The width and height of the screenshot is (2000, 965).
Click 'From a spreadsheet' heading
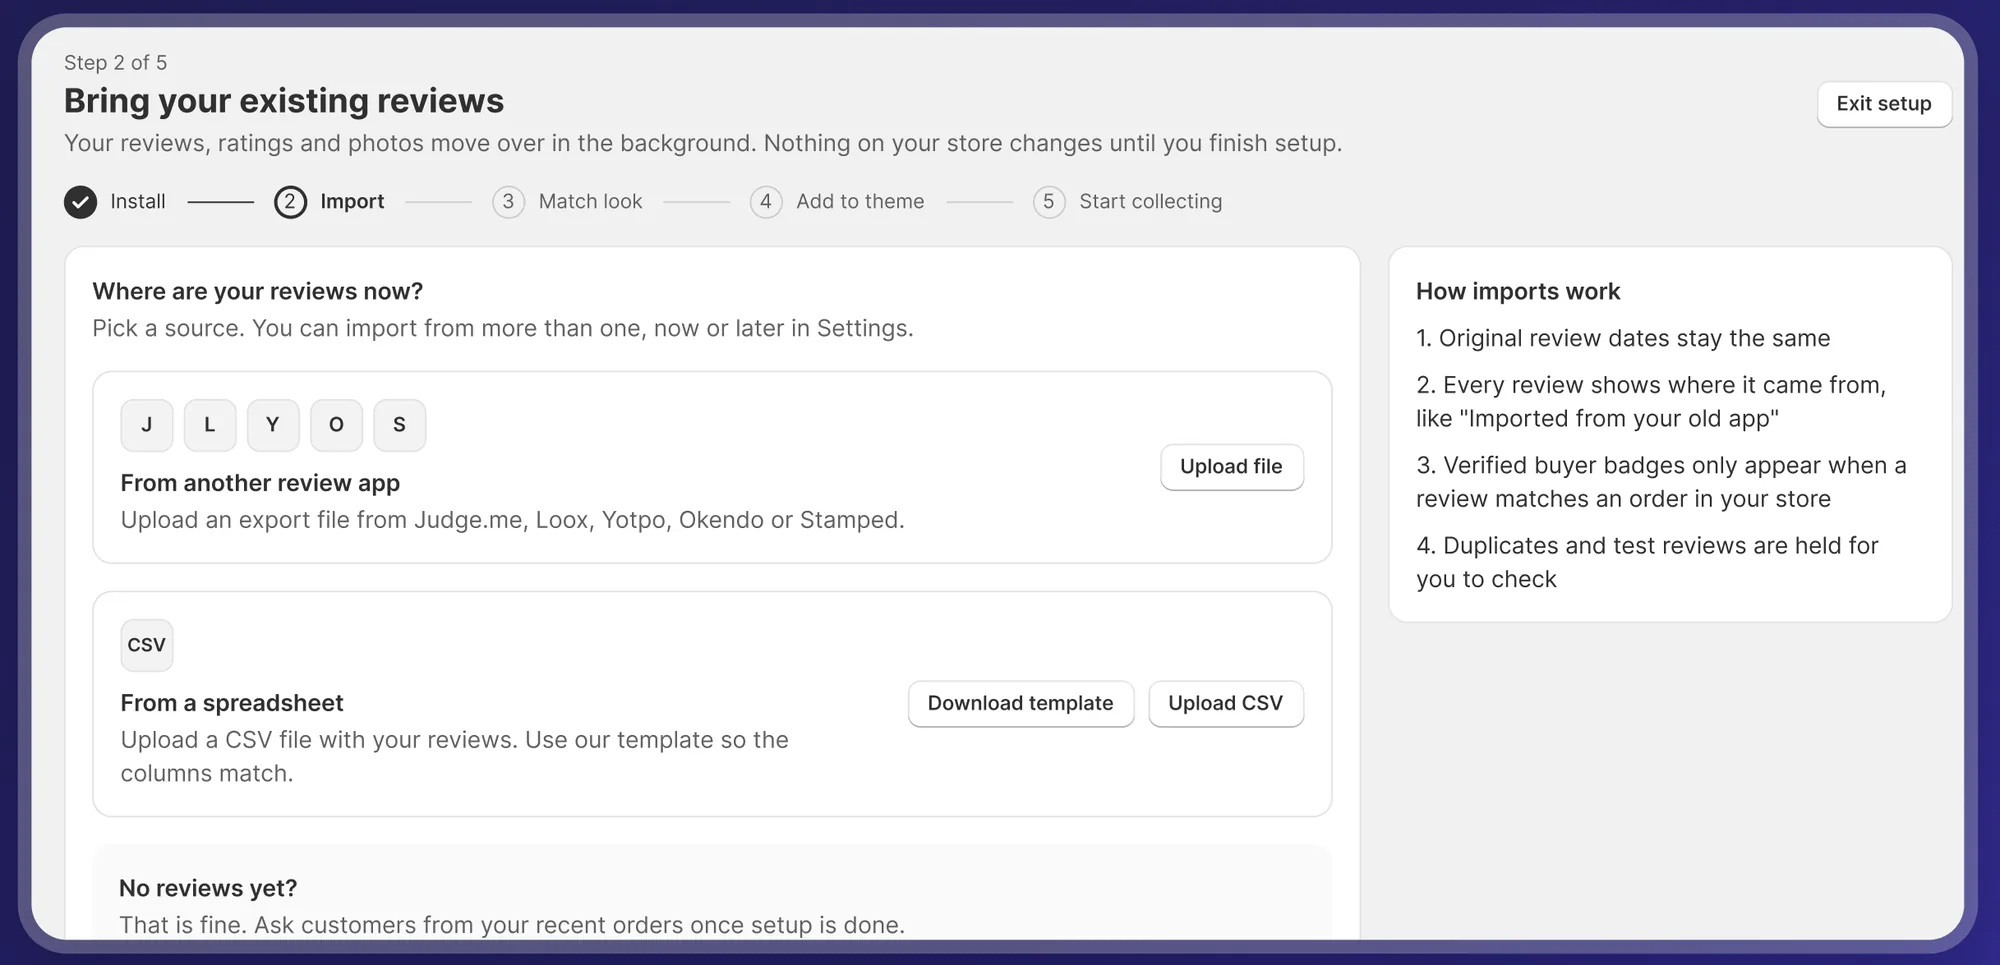232,704
